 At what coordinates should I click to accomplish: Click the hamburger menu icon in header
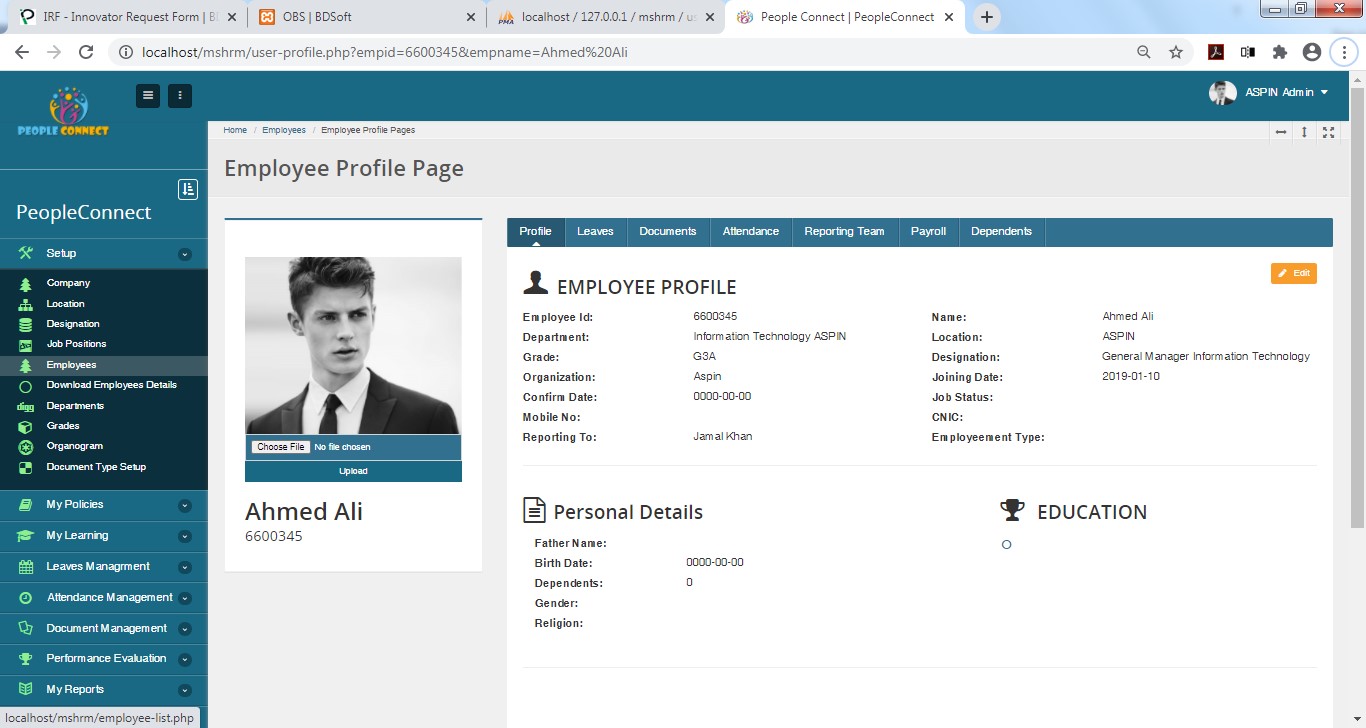coord(148,96)
